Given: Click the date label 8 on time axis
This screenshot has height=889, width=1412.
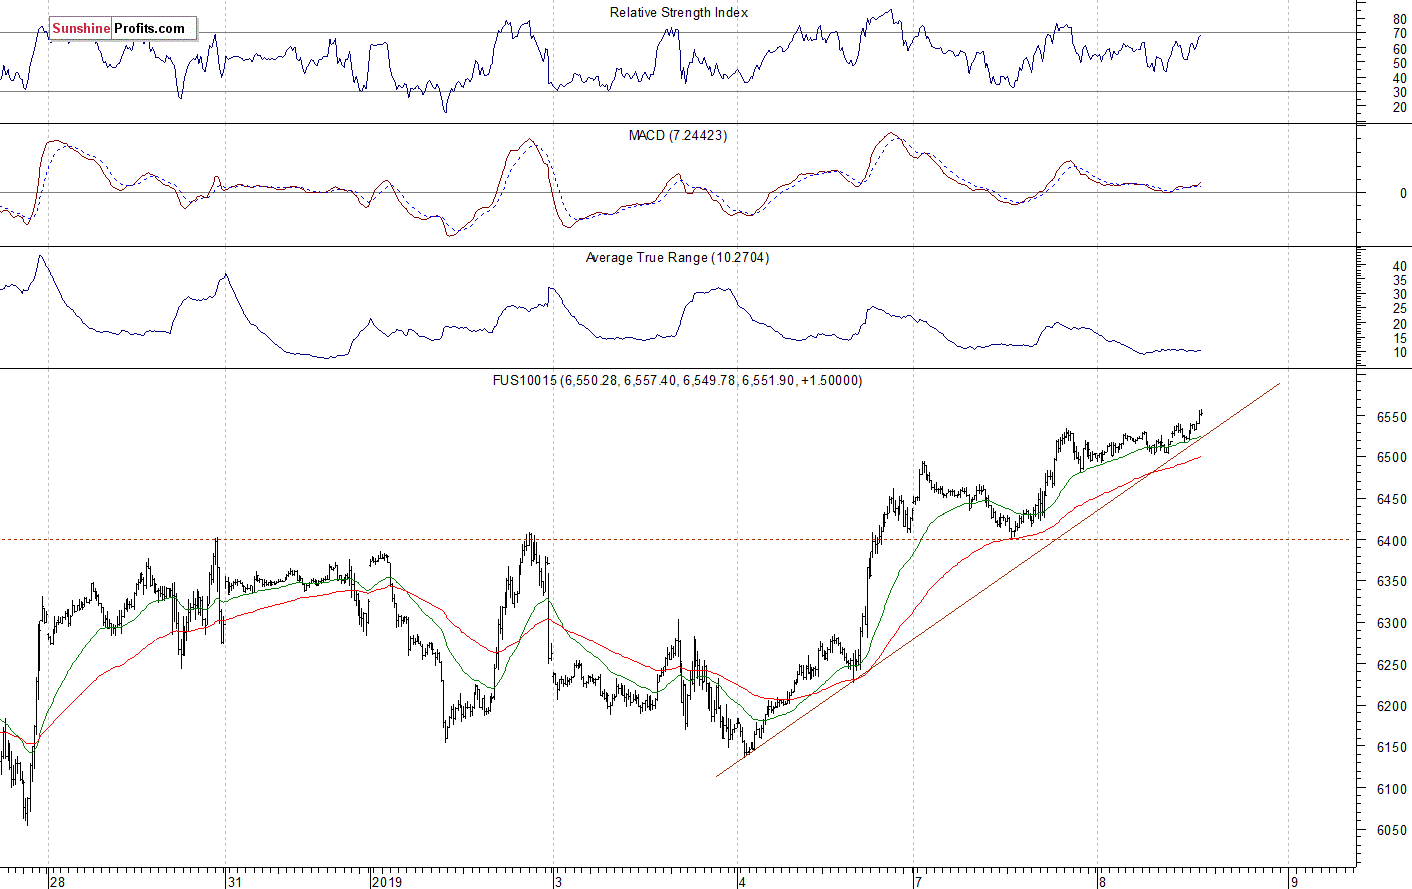Looking at the screenshot, I should pos(1102,882).
